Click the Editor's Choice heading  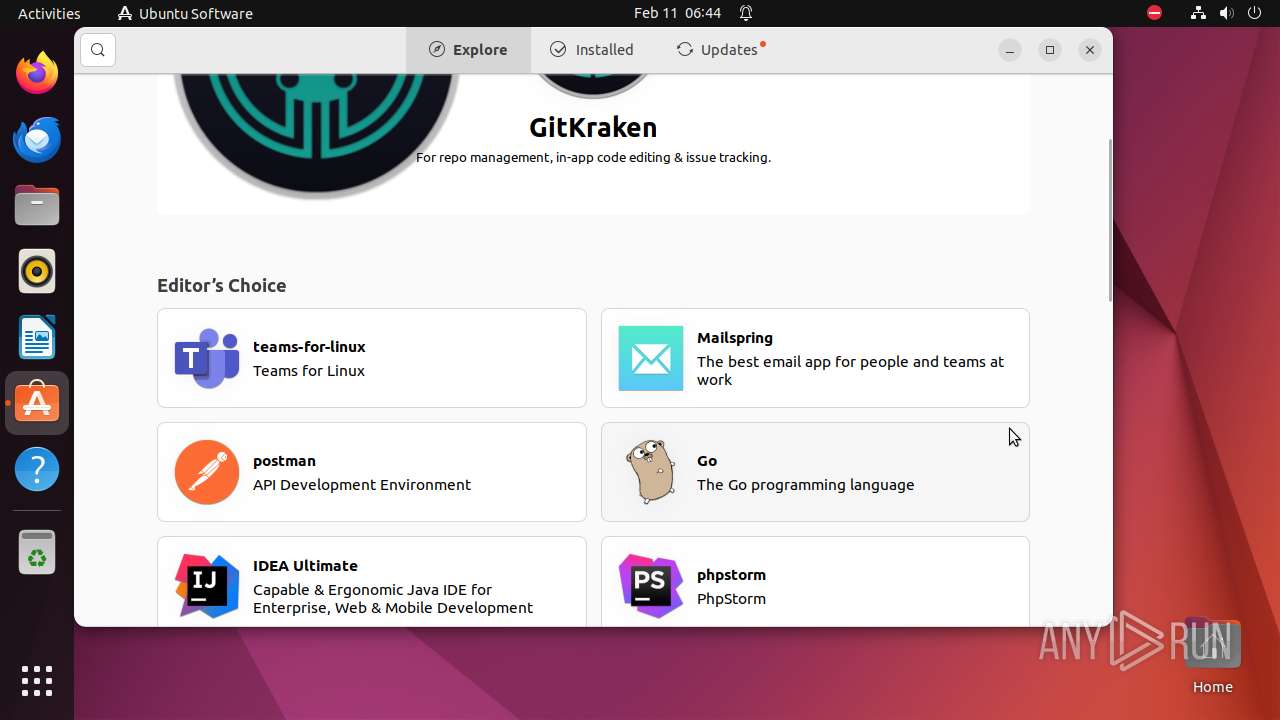(221, 285)
